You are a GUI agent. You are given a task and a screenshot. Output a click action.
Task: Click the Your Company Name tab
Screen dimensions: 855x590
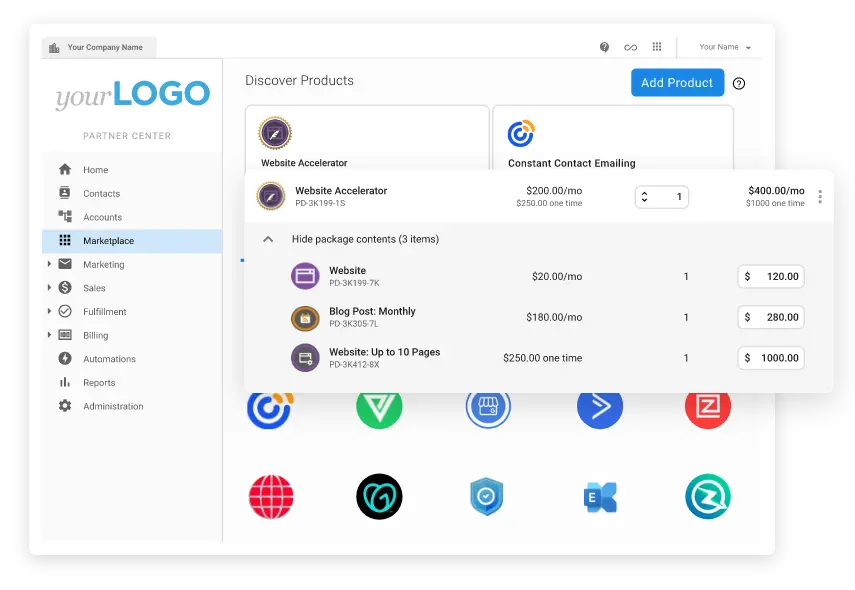tap(99, 47)
